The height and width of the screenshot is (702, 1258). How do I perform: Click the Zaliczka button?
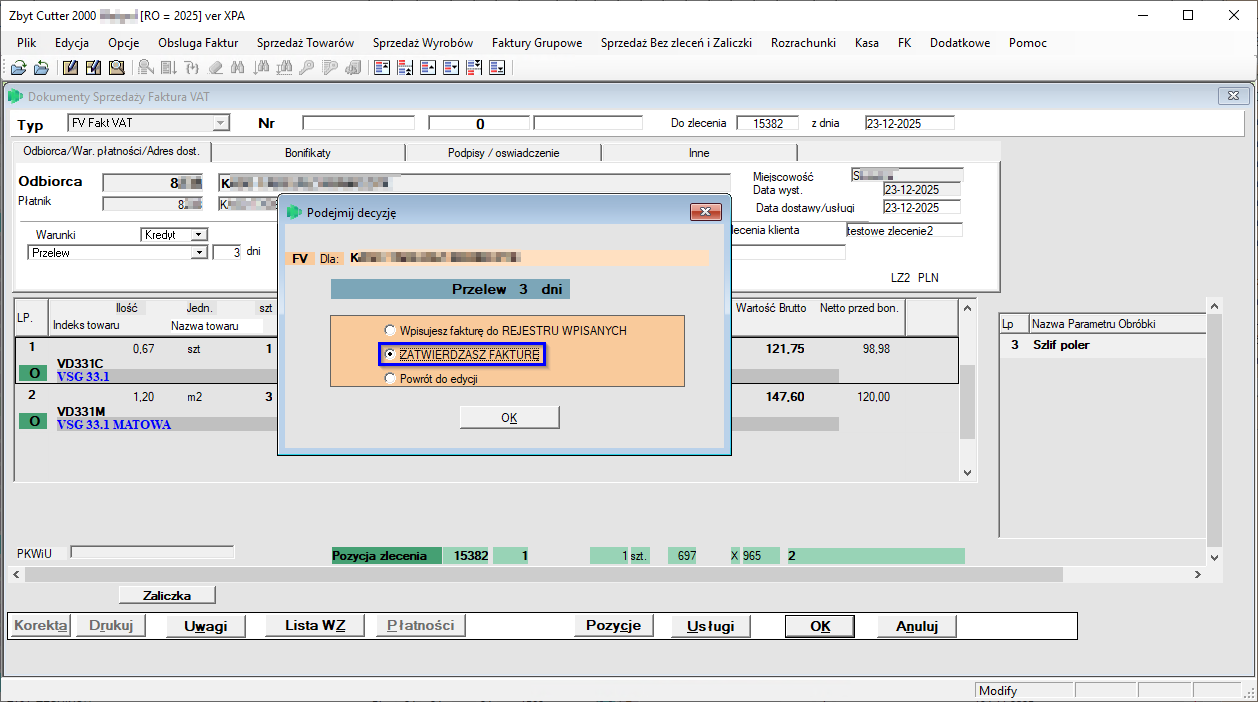(x=167, y=595)
